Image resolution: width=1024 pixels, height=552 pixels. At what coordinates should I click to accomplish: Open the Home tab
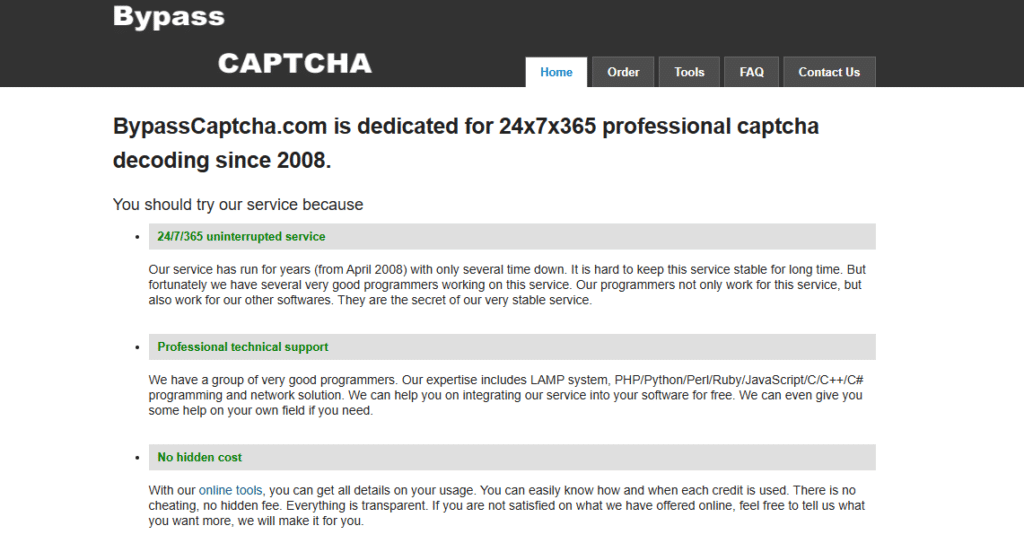coord(556,72)
